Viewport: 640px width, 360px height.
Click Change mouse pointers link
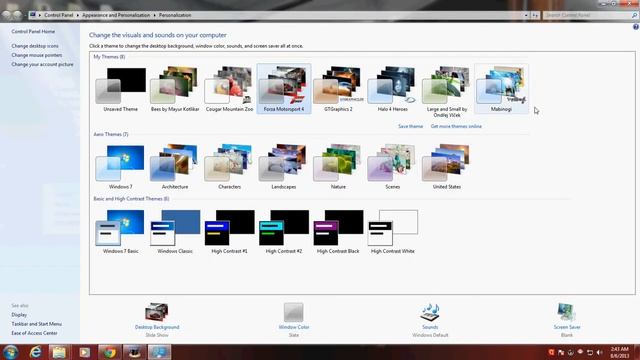coord(37,55)
